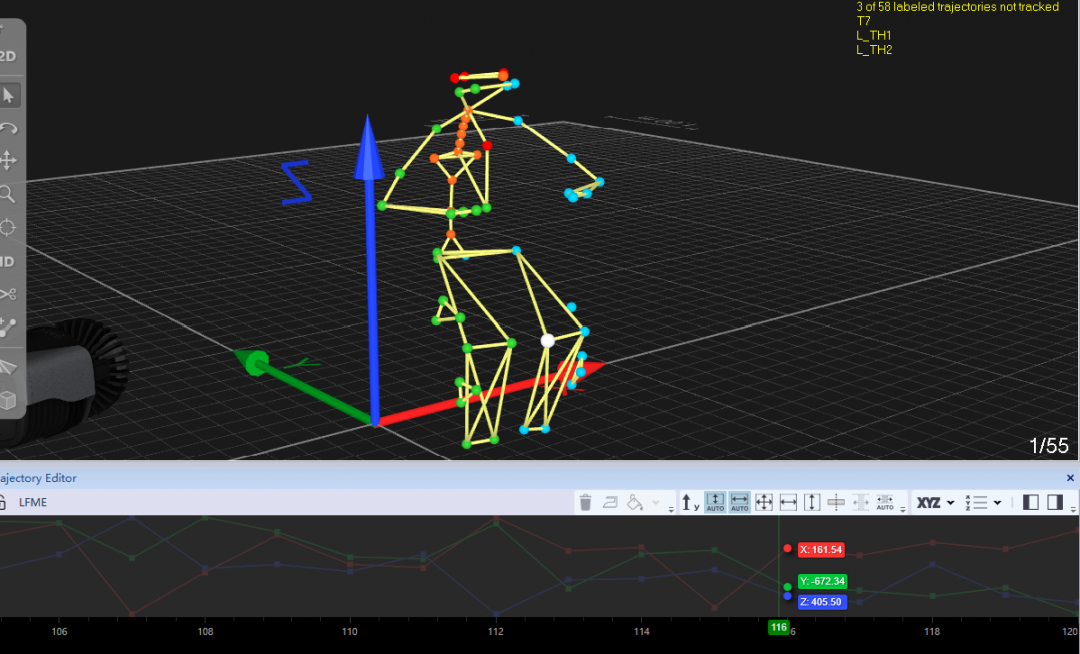This screenshot has height=654, width=1080.
Task: Toggle auto vertical zoom button
Action: tap(715, 502)
